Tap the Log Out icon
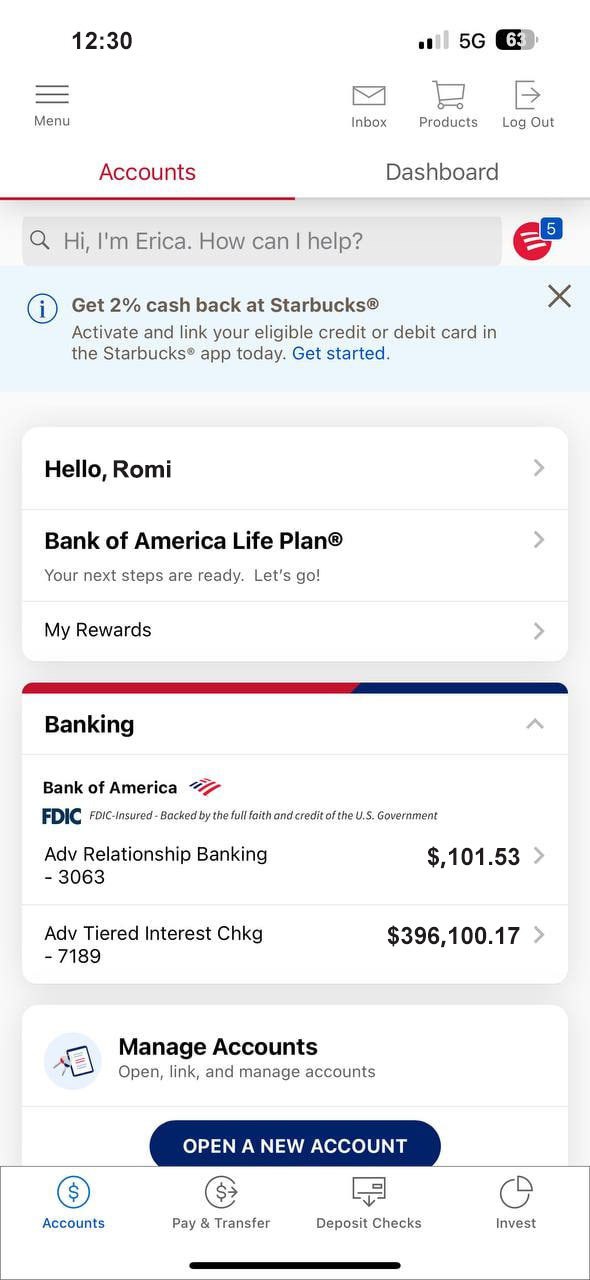Image resolution: width=590 pixels, height=1280 pixels. coord(528,95)
